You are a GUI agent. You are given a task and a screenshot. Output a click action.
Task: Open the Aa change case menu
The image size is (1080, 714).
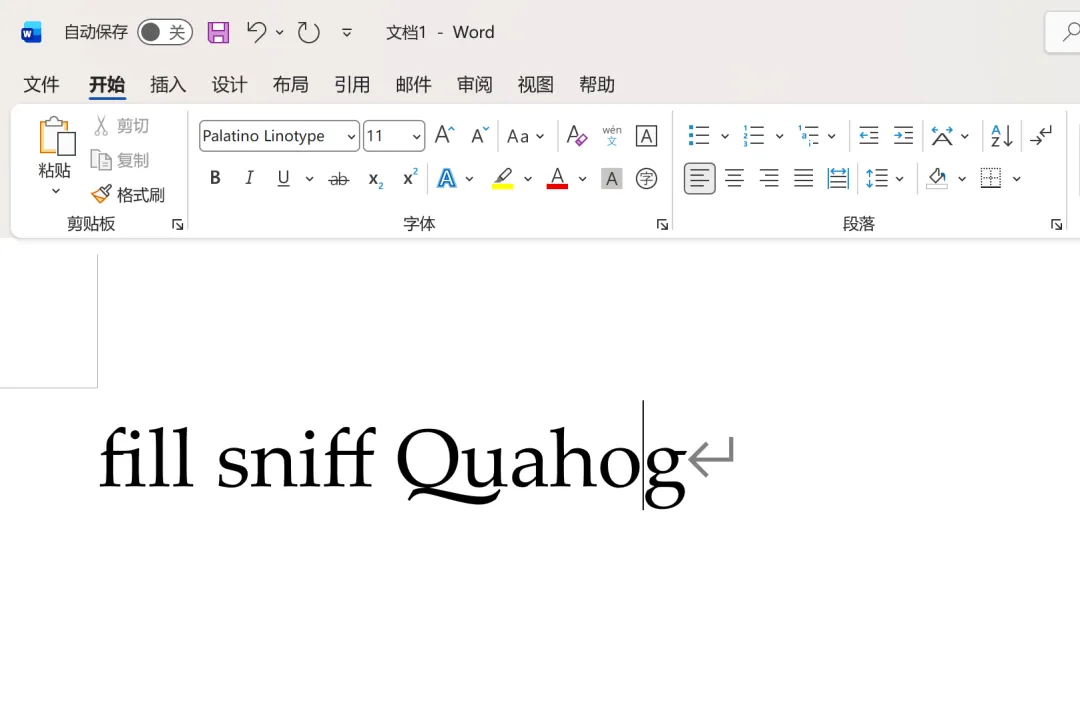coord(526,136)
